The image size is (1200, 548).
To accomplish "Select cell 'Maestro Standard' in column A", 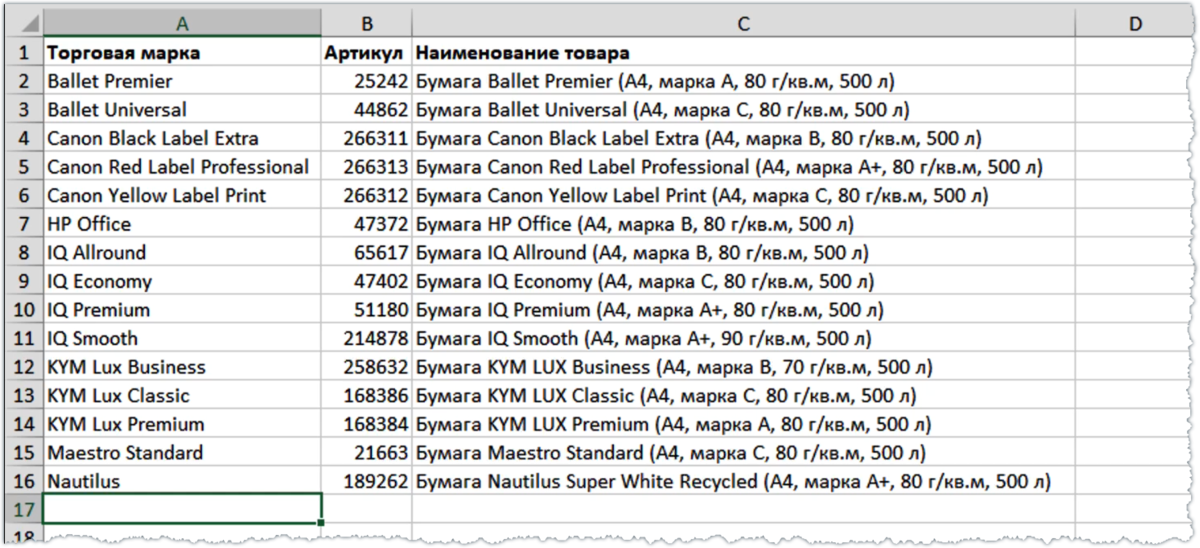I will click(182, 452).
